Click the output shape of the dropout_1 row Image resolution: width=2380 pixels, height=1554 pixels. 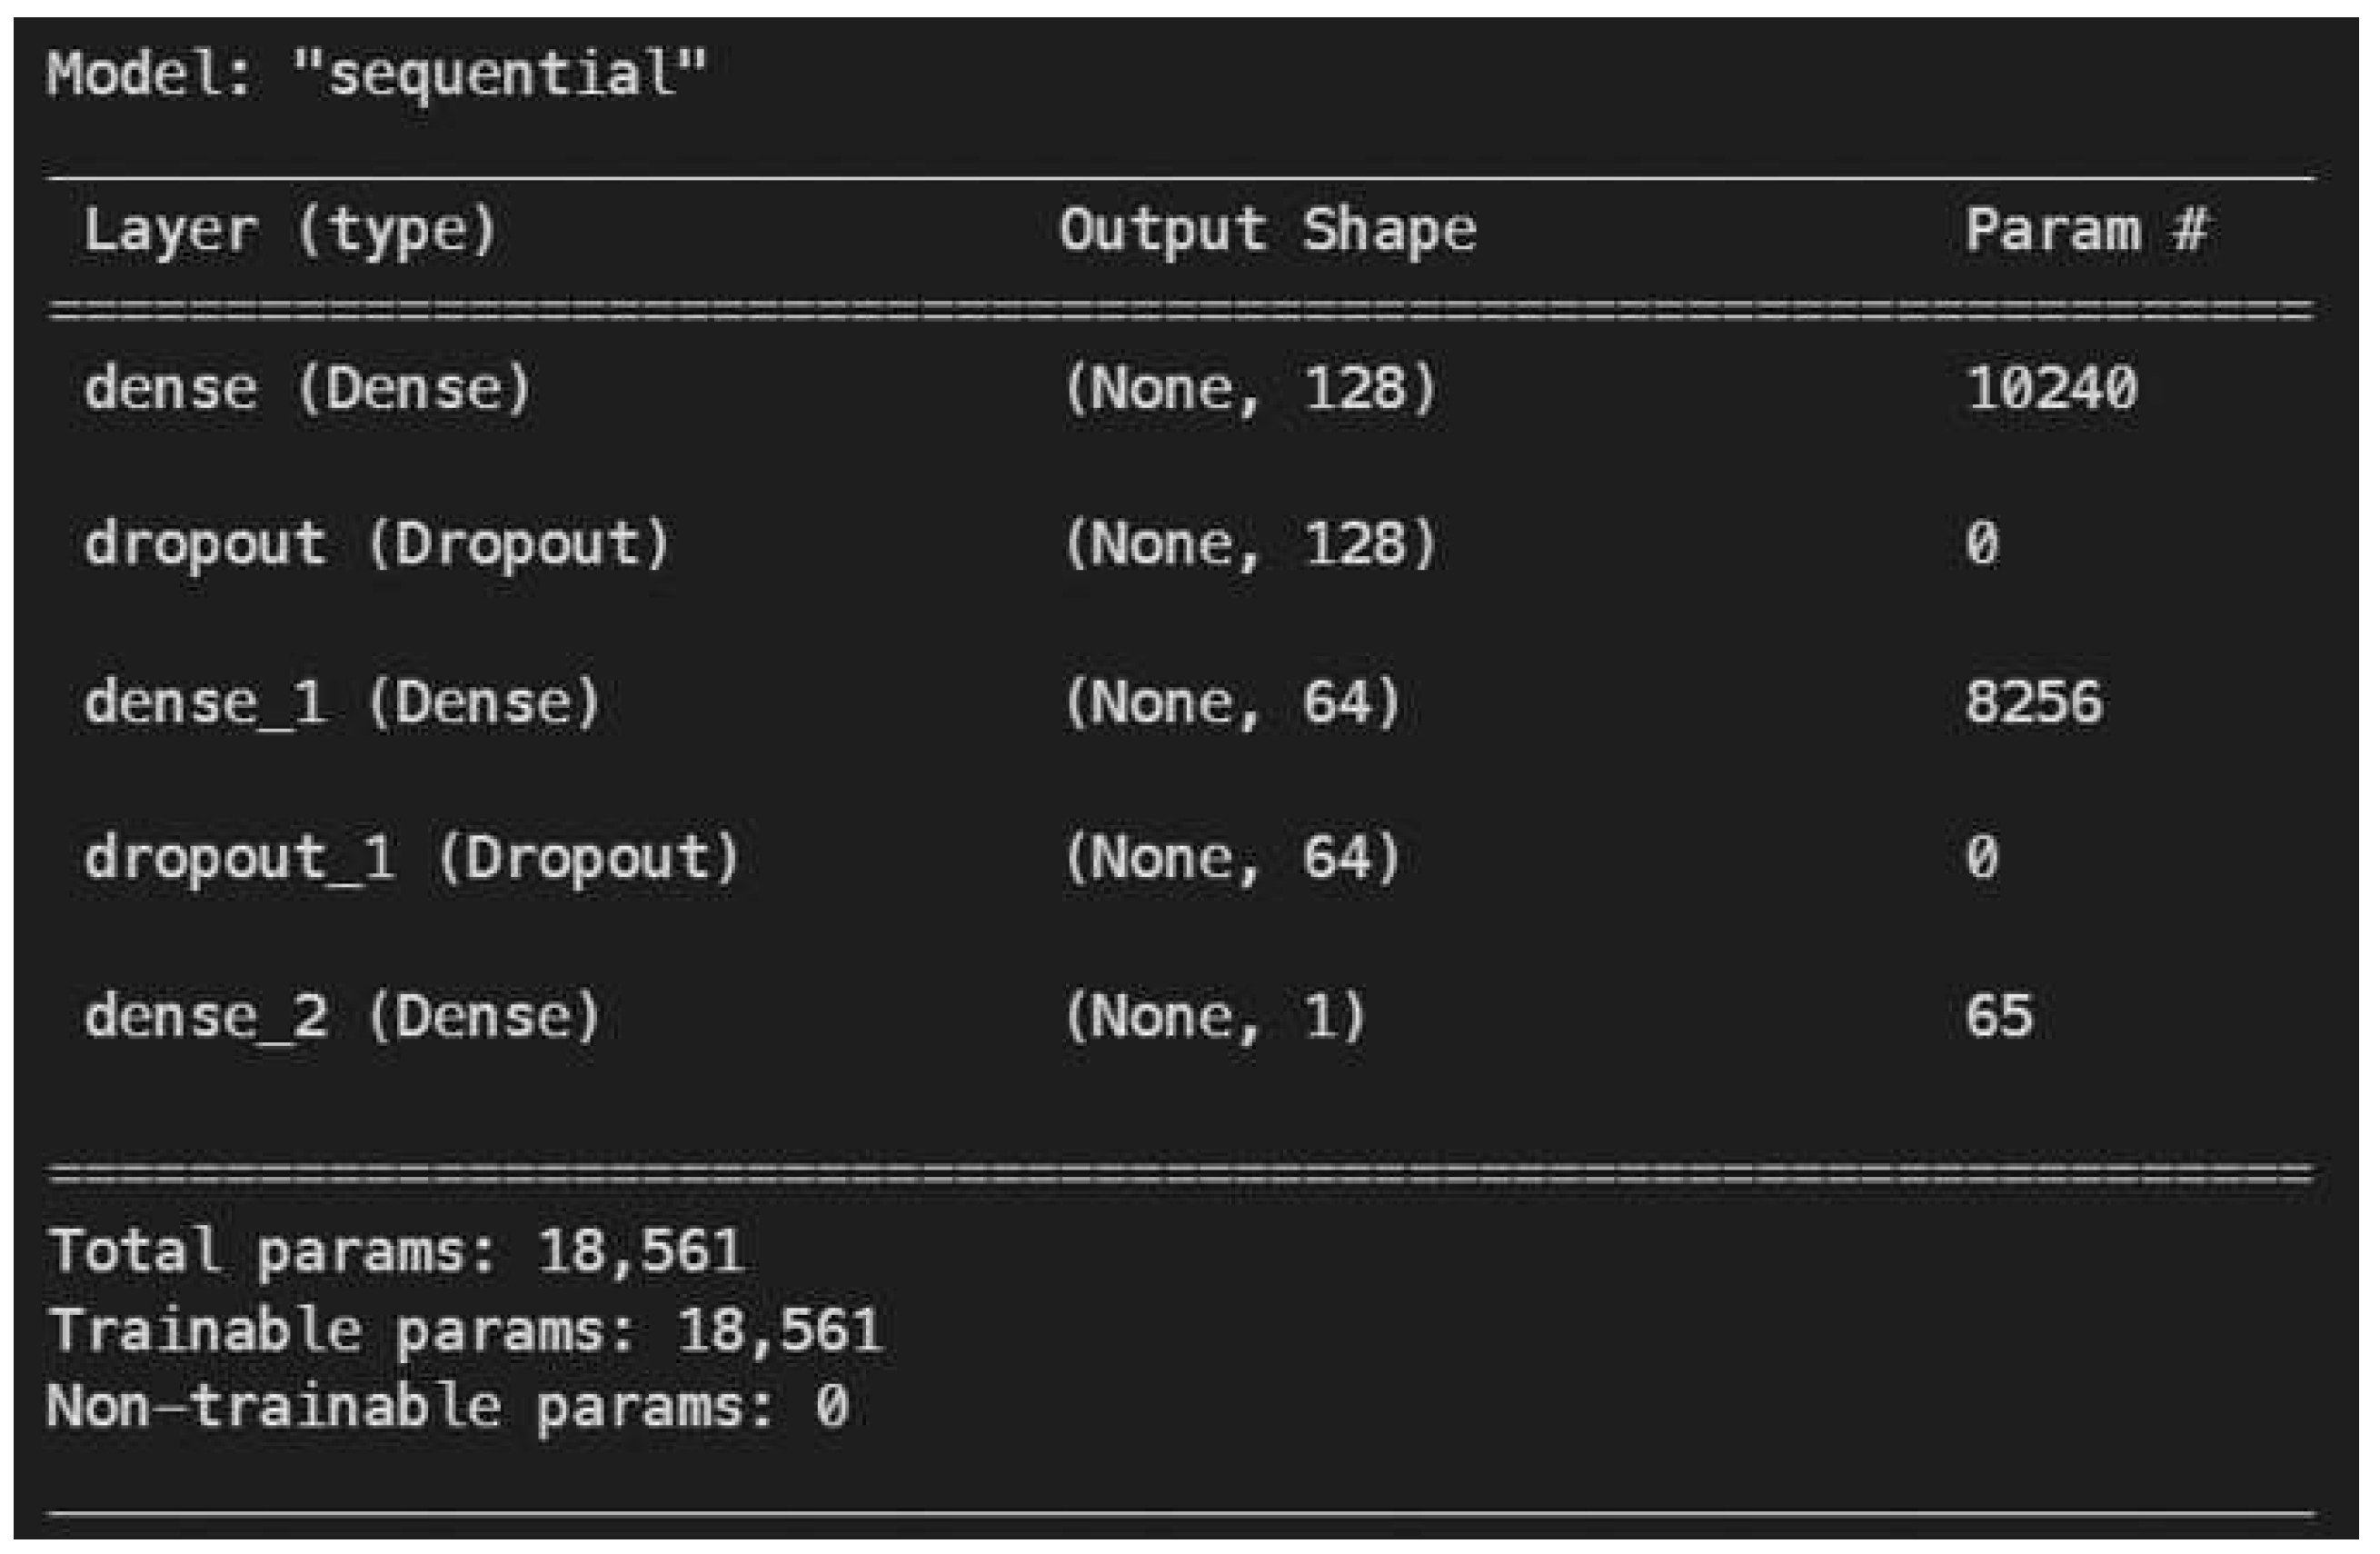coord(1231,858)
